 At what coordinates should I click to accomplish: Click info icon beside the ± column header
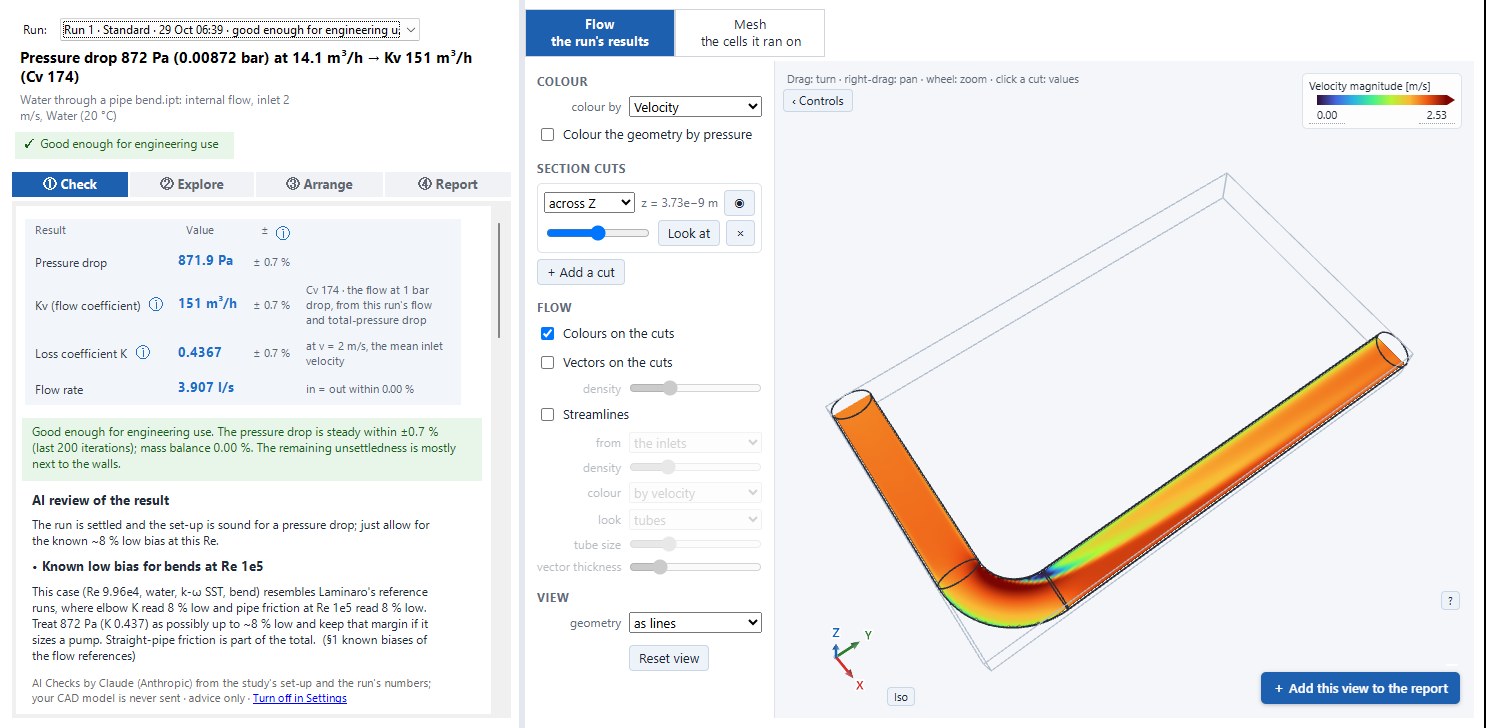tap(283, 233)
